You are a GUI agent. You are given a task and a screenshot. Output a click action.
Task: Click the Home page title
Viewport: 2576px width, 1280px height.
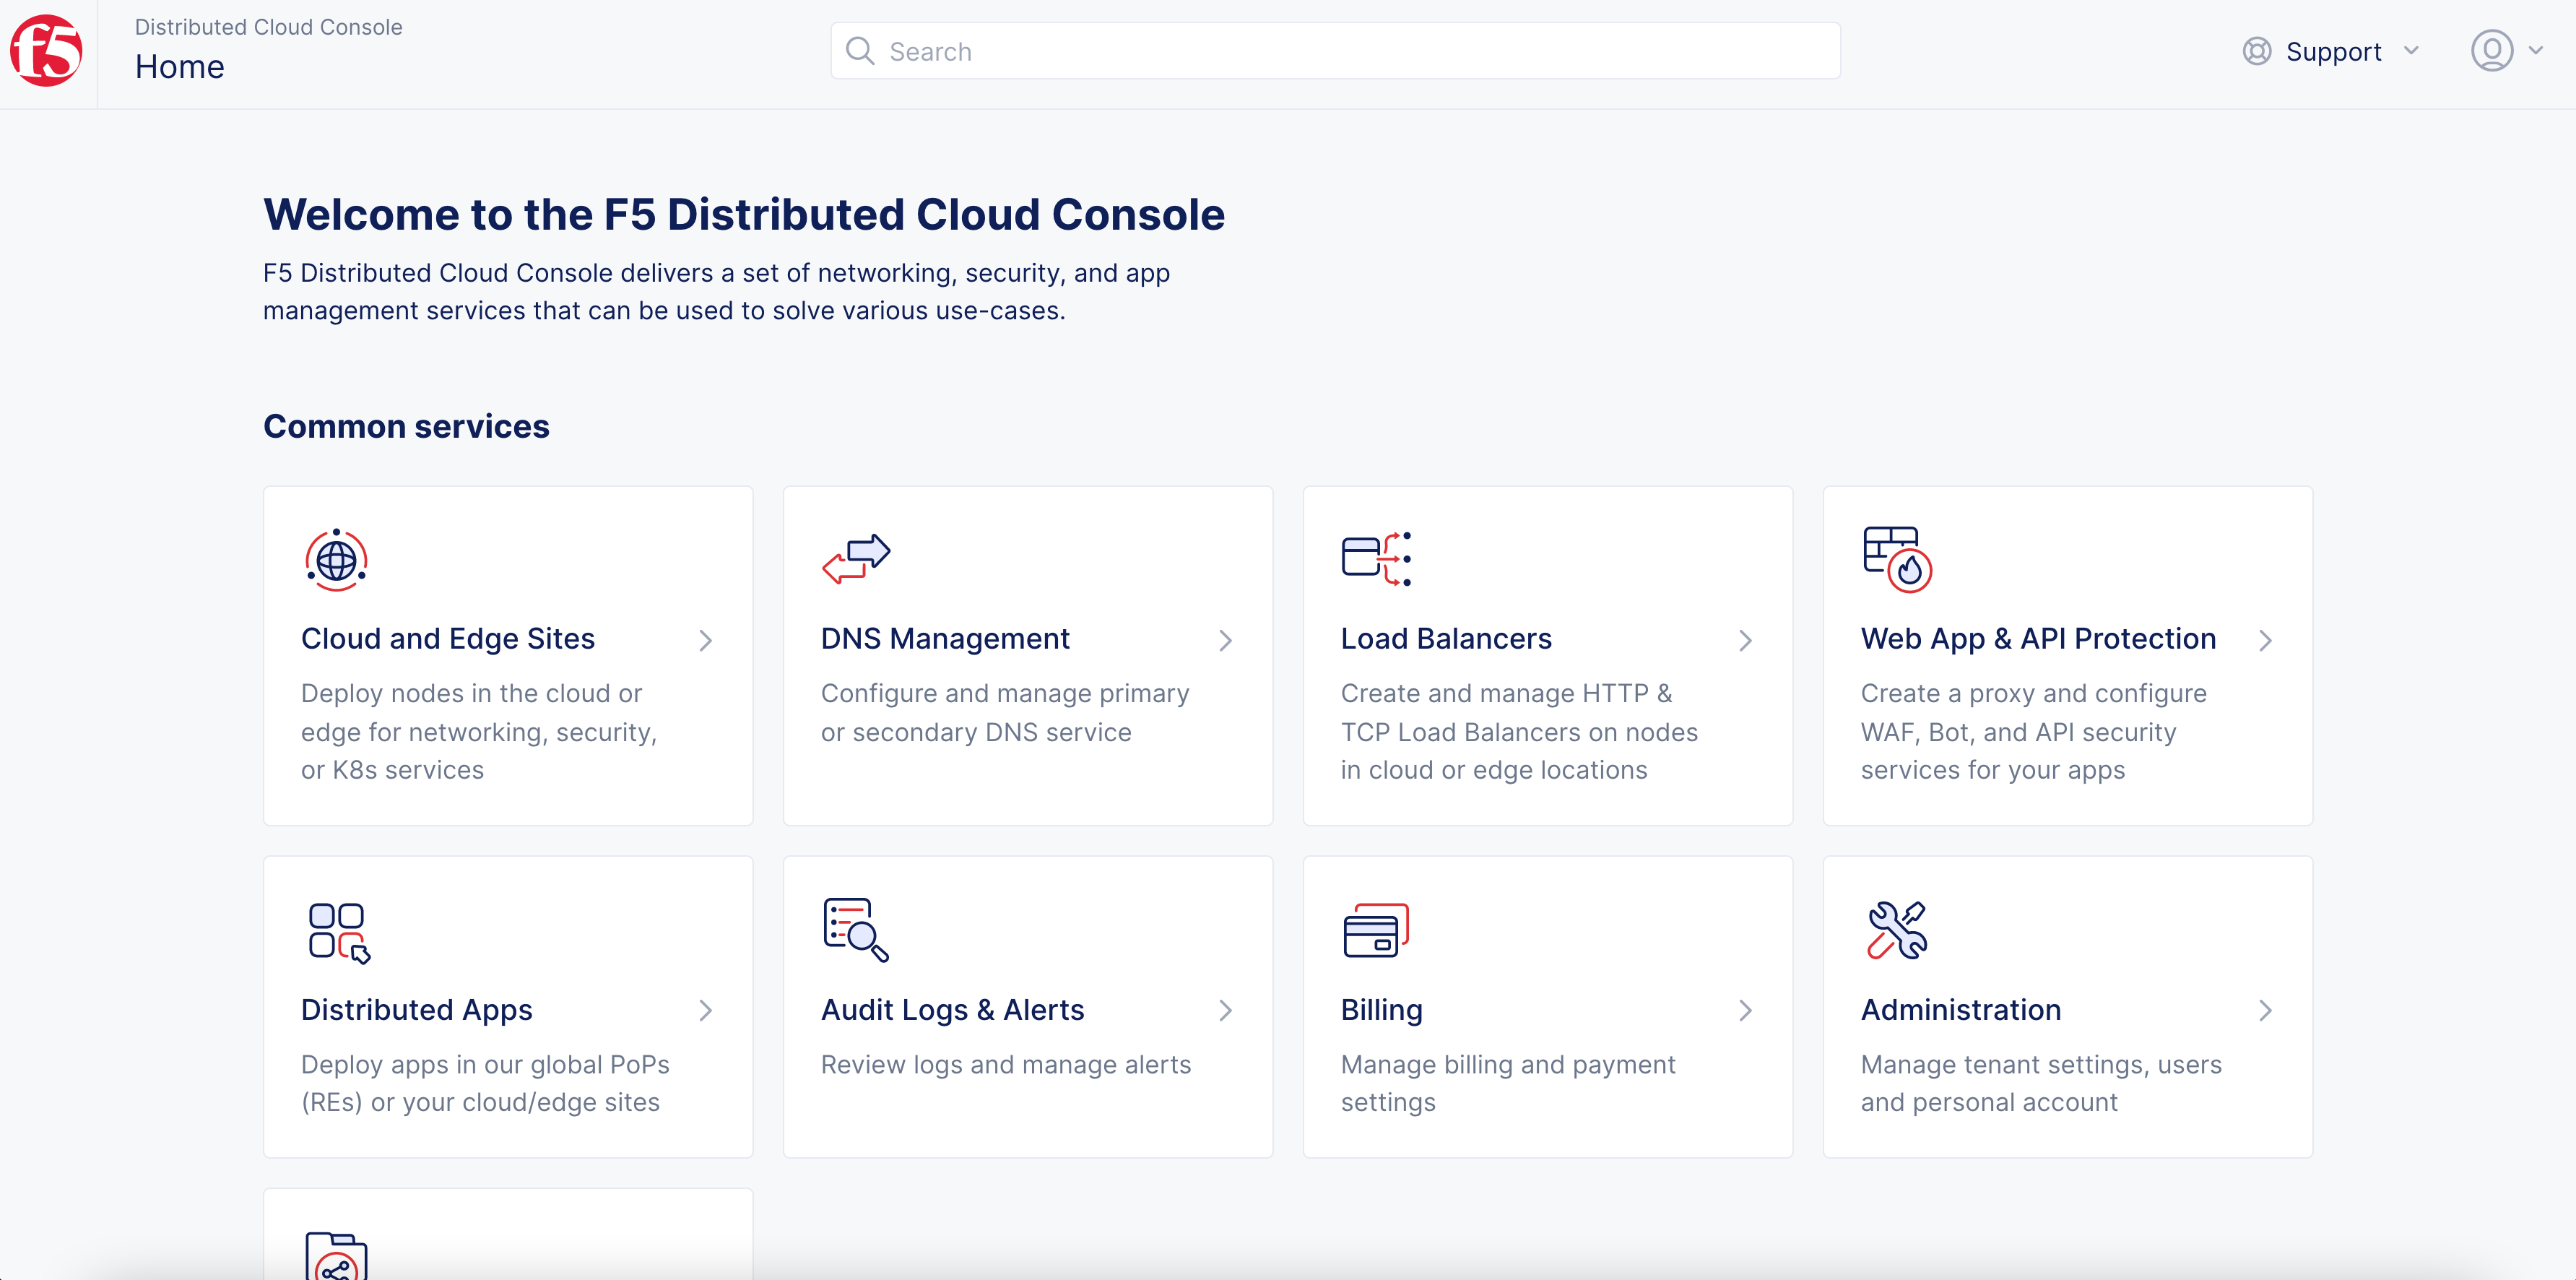(180, 67)
